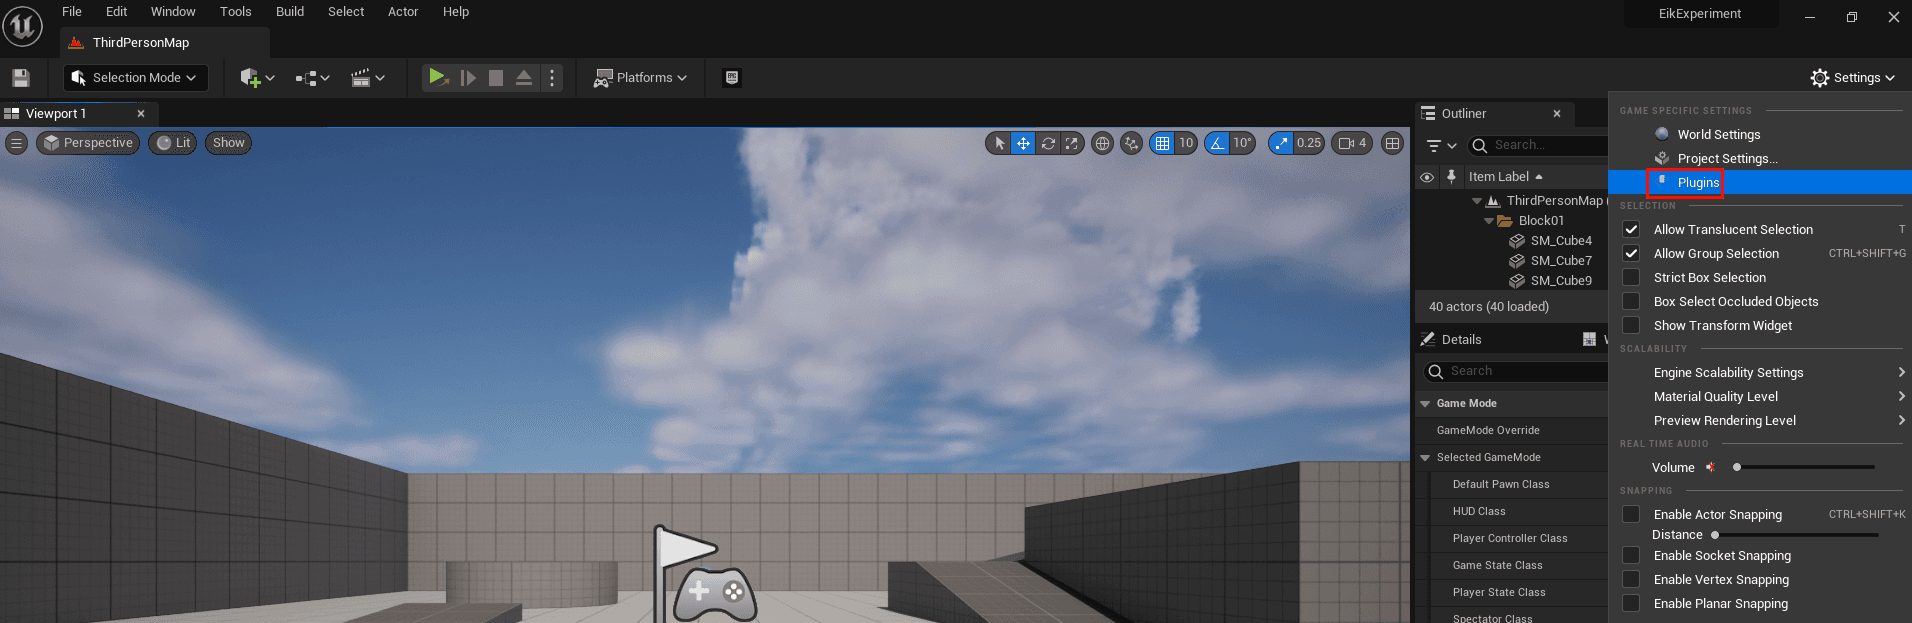Open the quick add content menu
The width and height of the screenshot is (1912, 623).
257,78
